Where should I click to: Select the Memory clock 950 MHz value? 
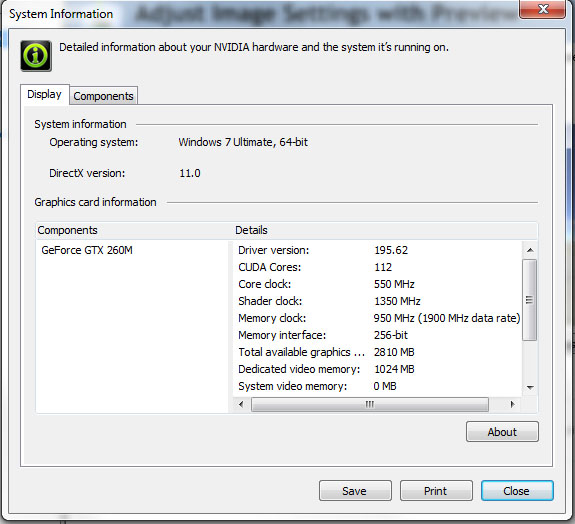447,318
